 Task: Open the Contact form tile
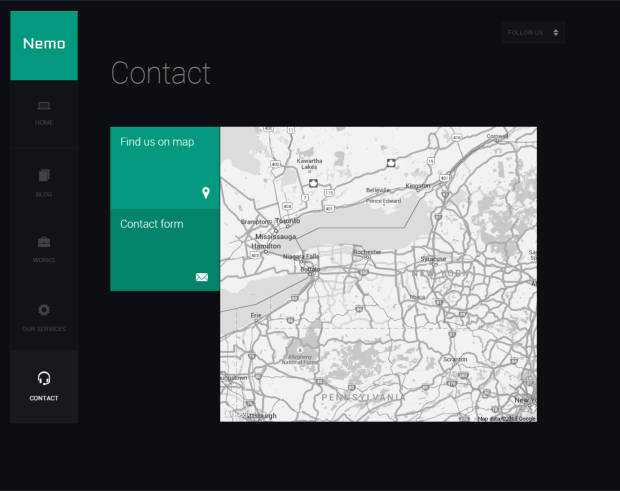coord(165,250)
